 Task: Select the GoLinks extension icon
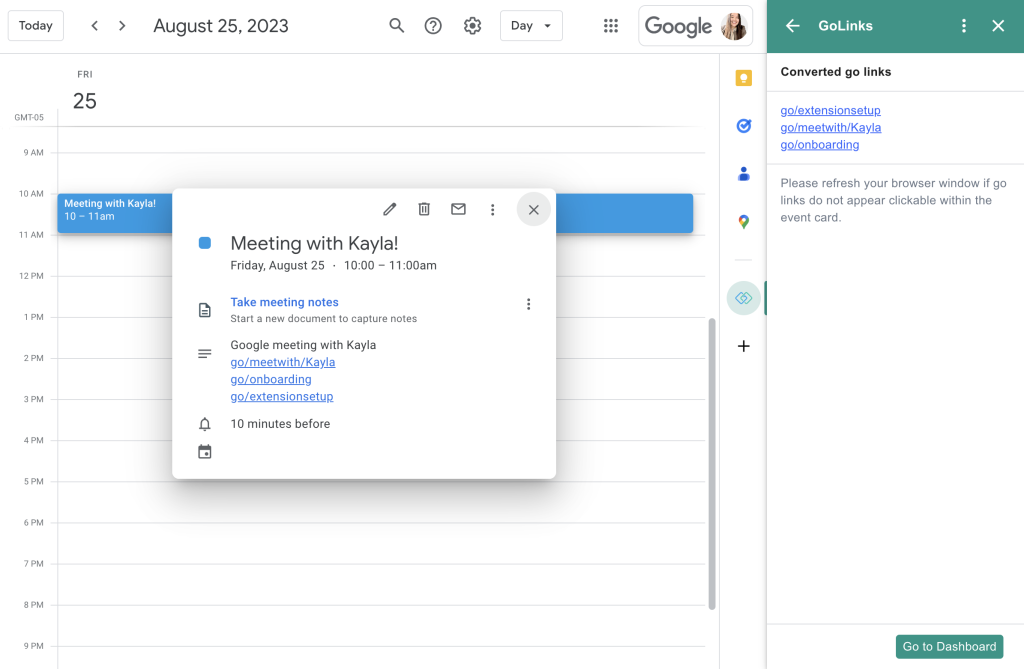tap(743, 297)
